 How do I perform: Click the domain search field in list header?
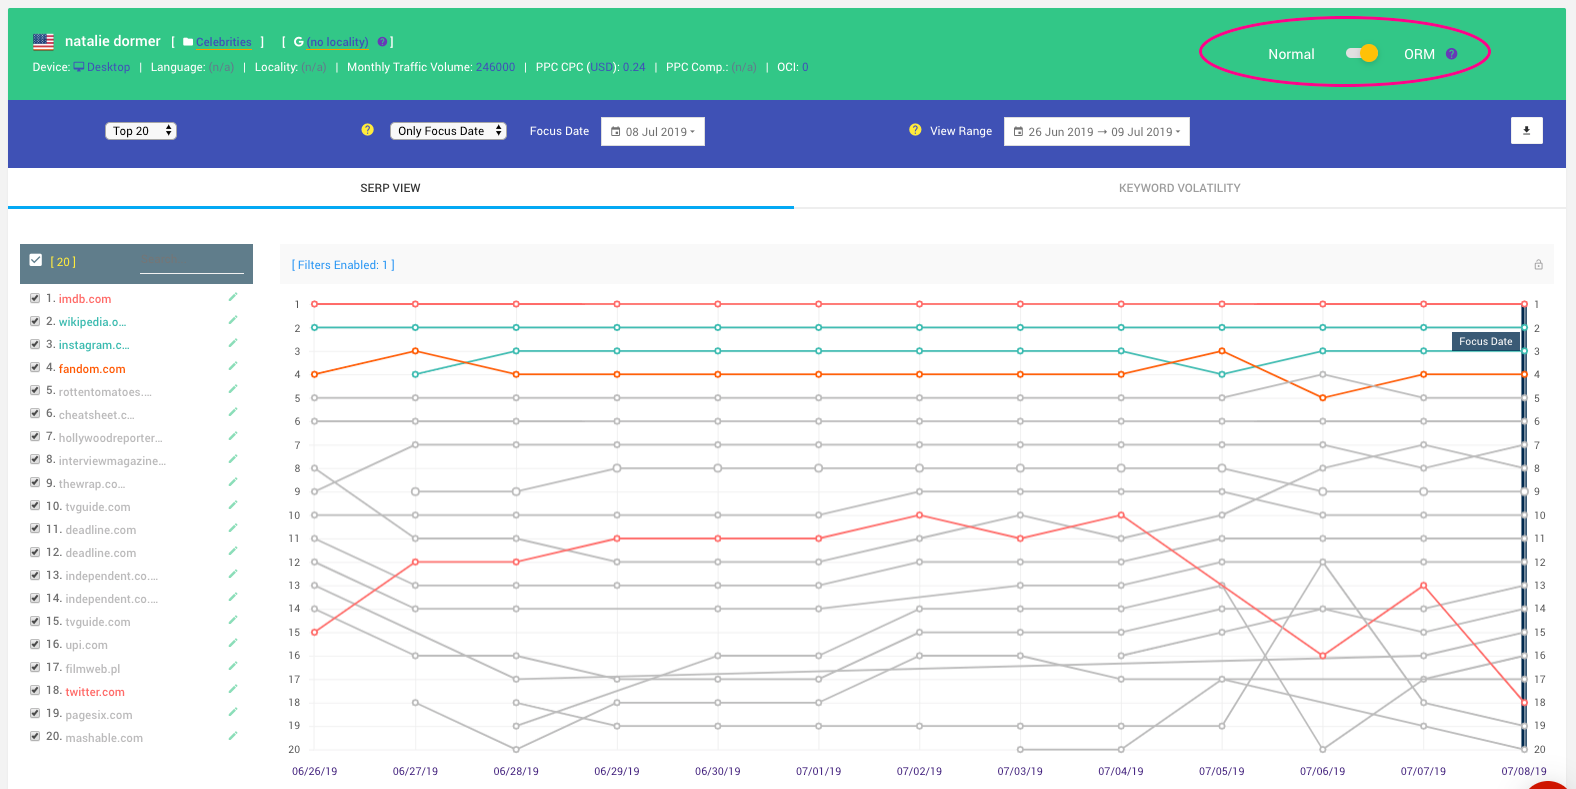point(191,262)
